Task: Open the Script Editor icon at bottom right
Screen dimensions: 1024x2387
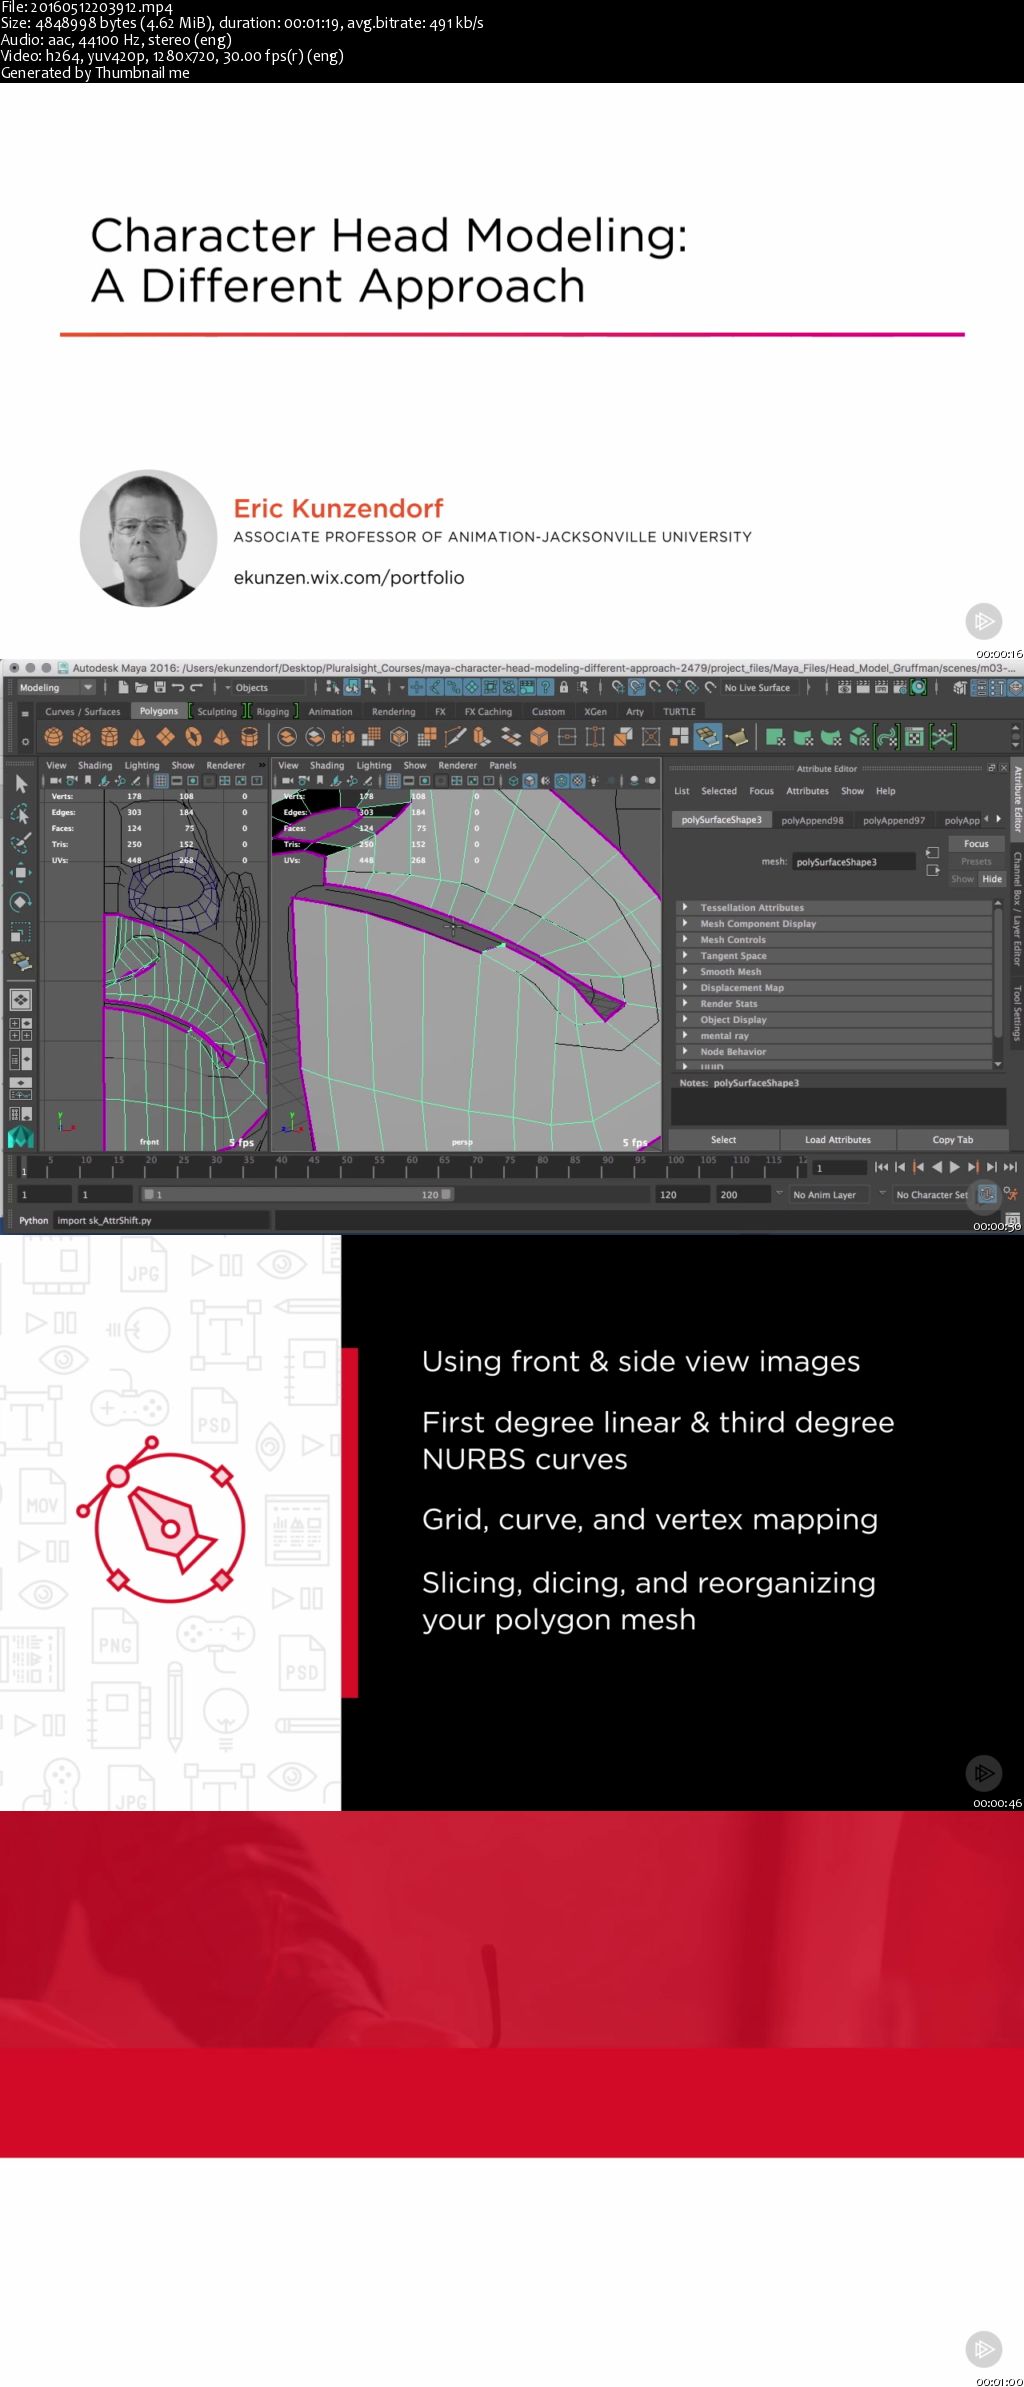Action: [1013, 1221]
